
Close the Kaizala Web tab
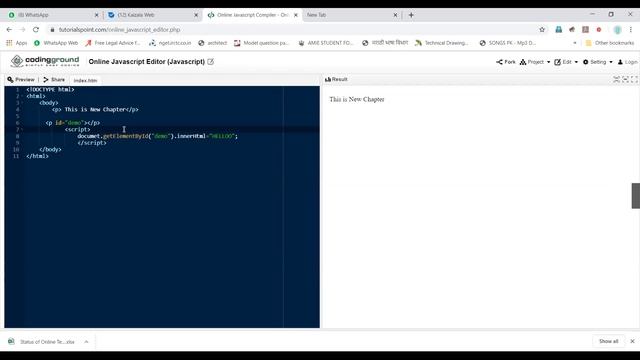click(x=196, y=15)
